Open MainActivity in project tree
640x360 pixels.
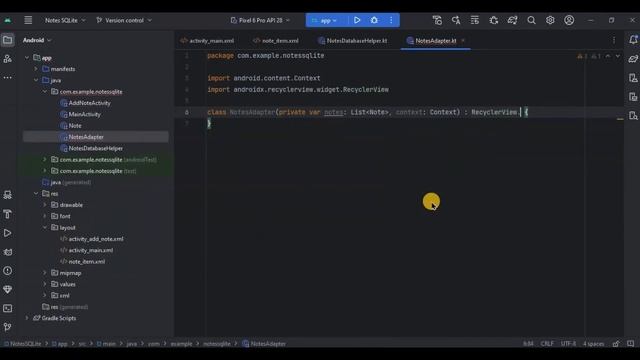click(84, 114)
